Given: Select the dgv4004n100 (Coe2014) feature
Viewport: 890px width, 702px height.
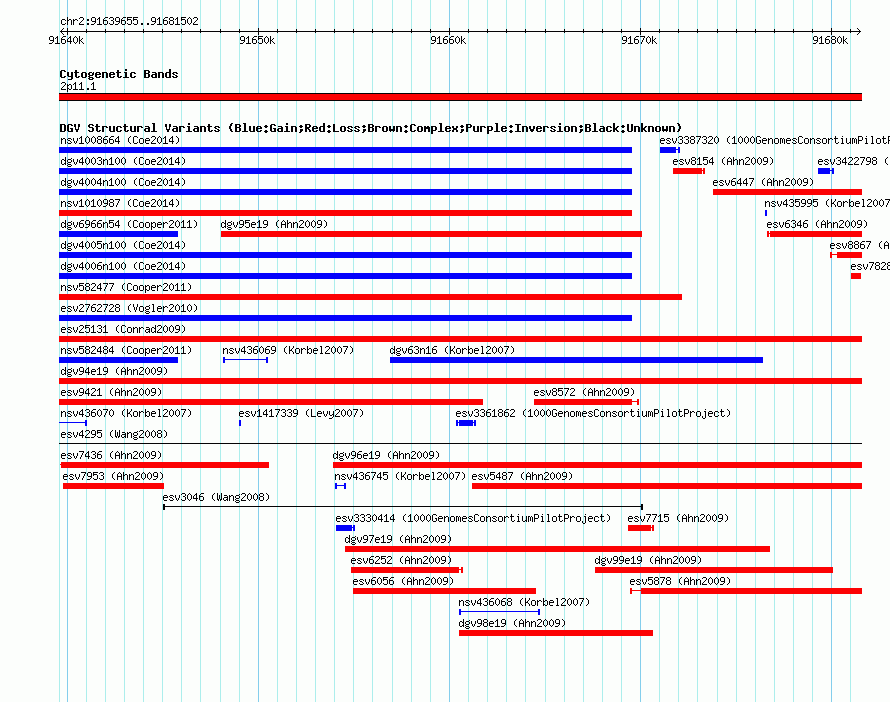Looking at the screenshot, I should coord(345,192).
